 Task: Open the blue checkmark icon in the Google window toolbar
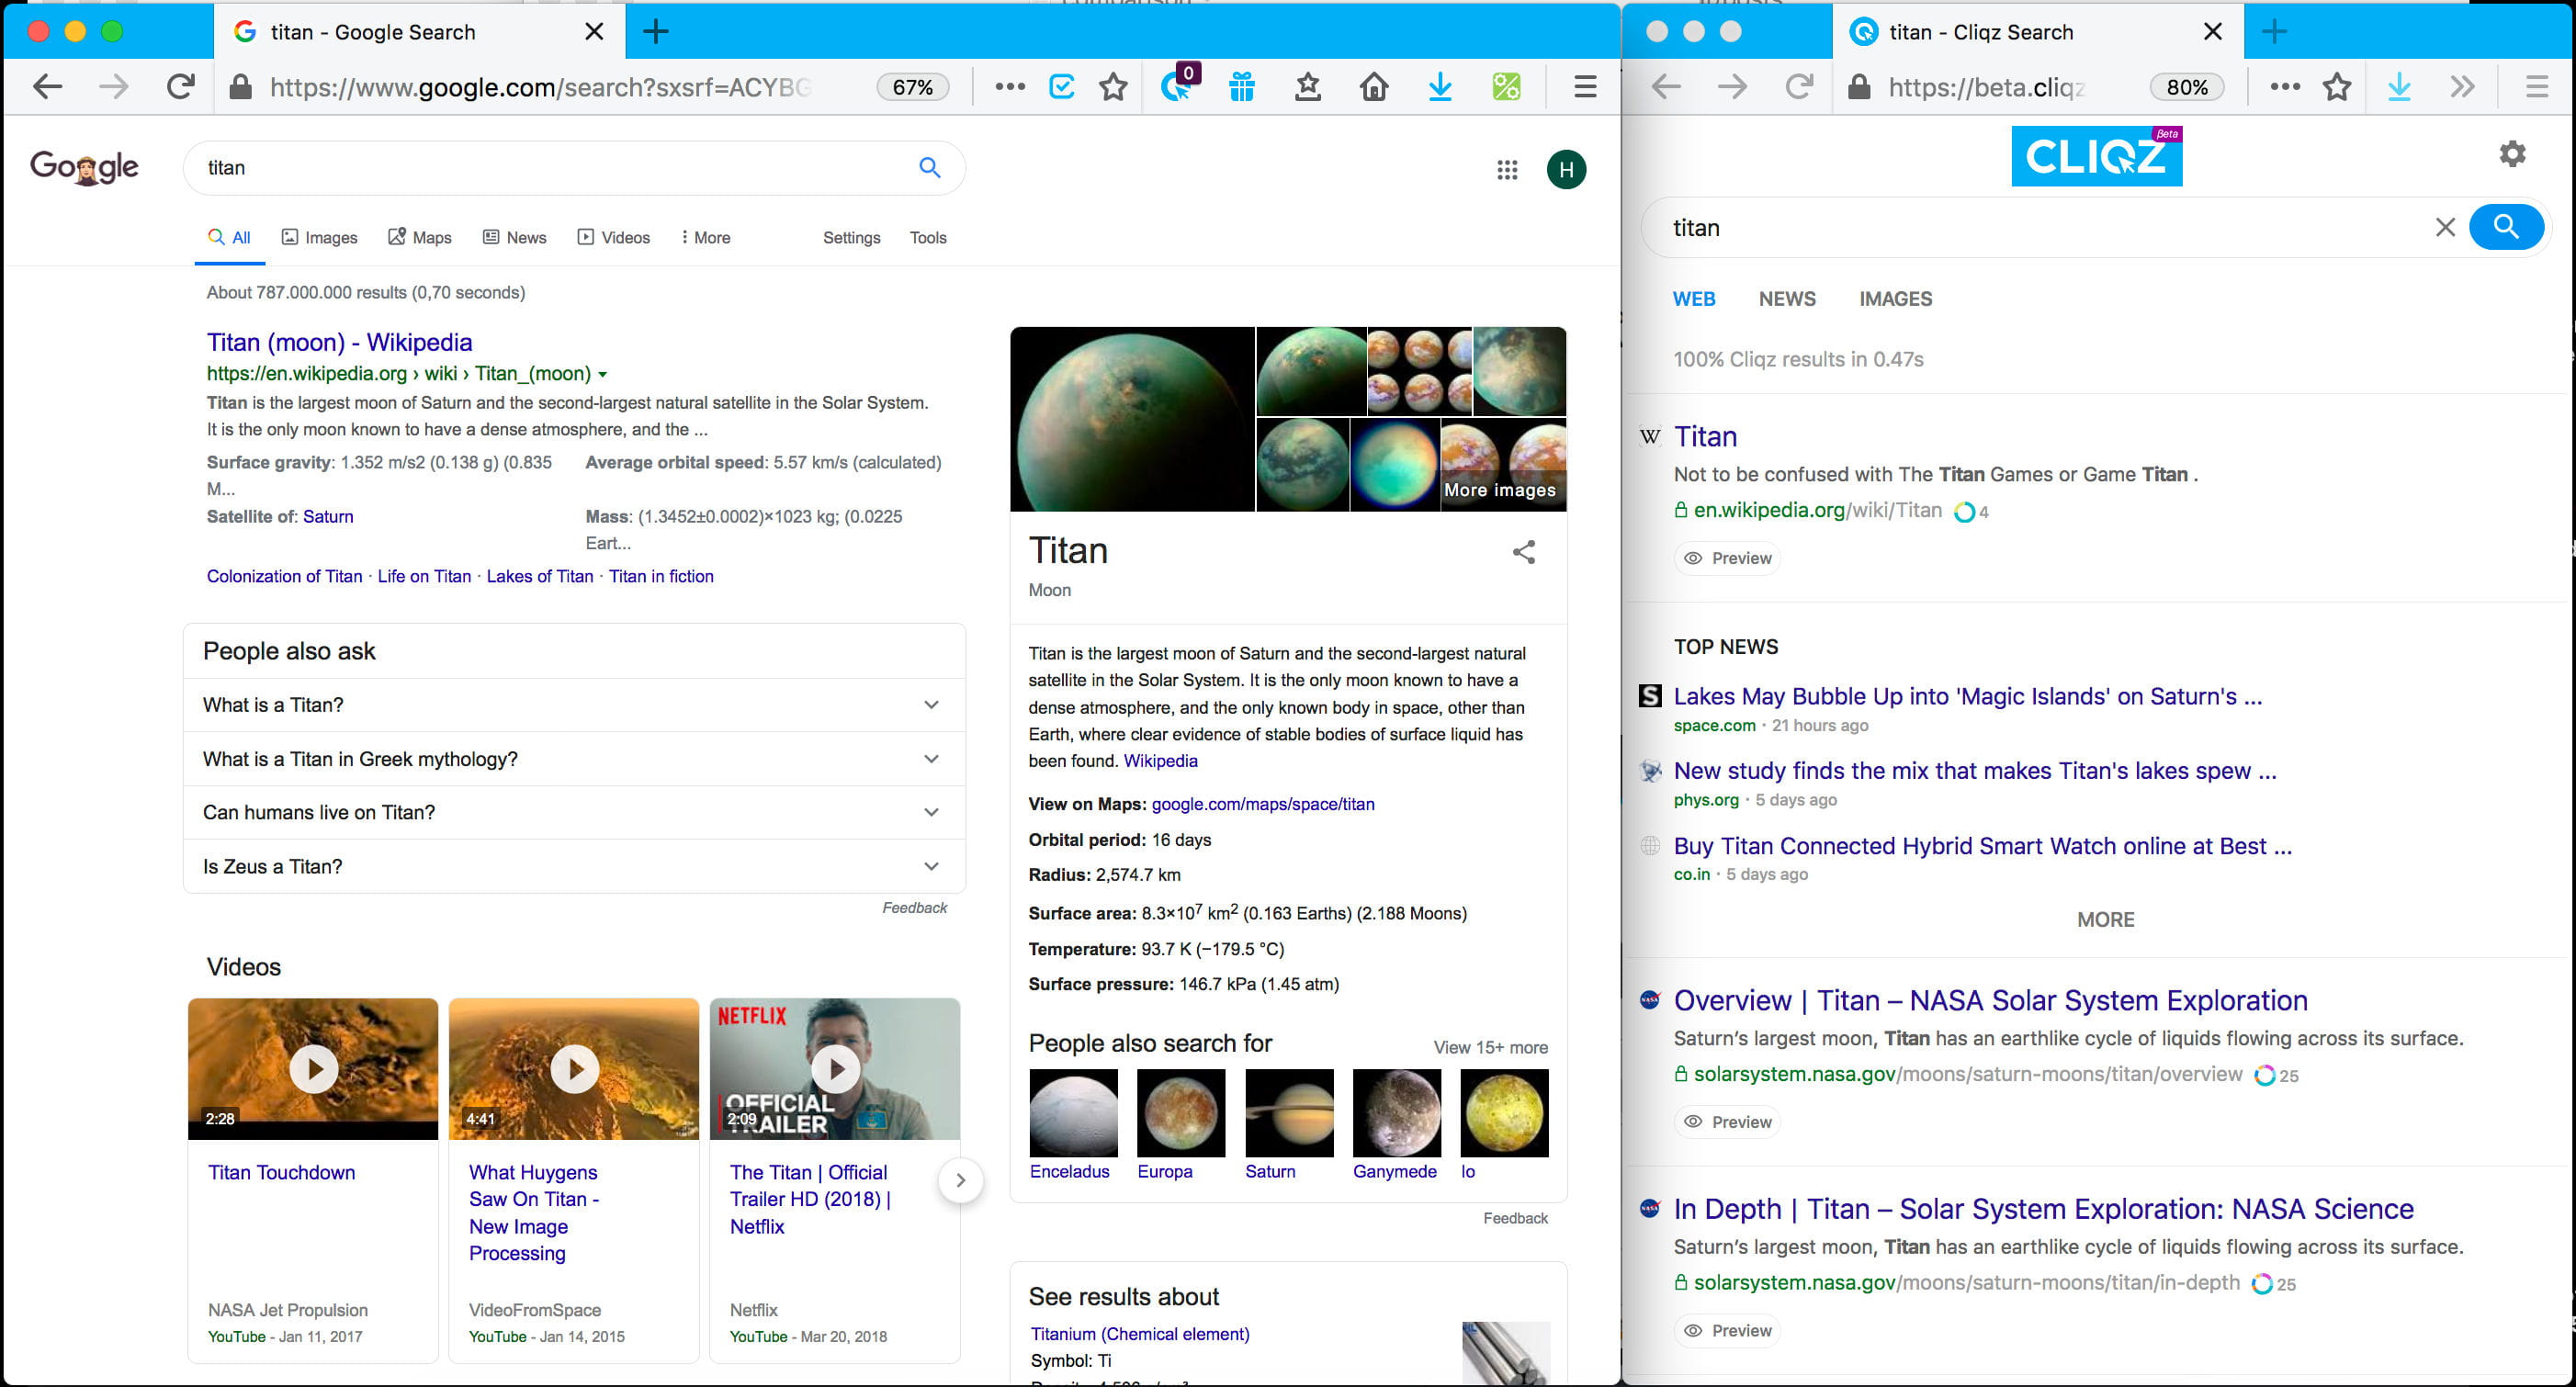point(1062,87)
